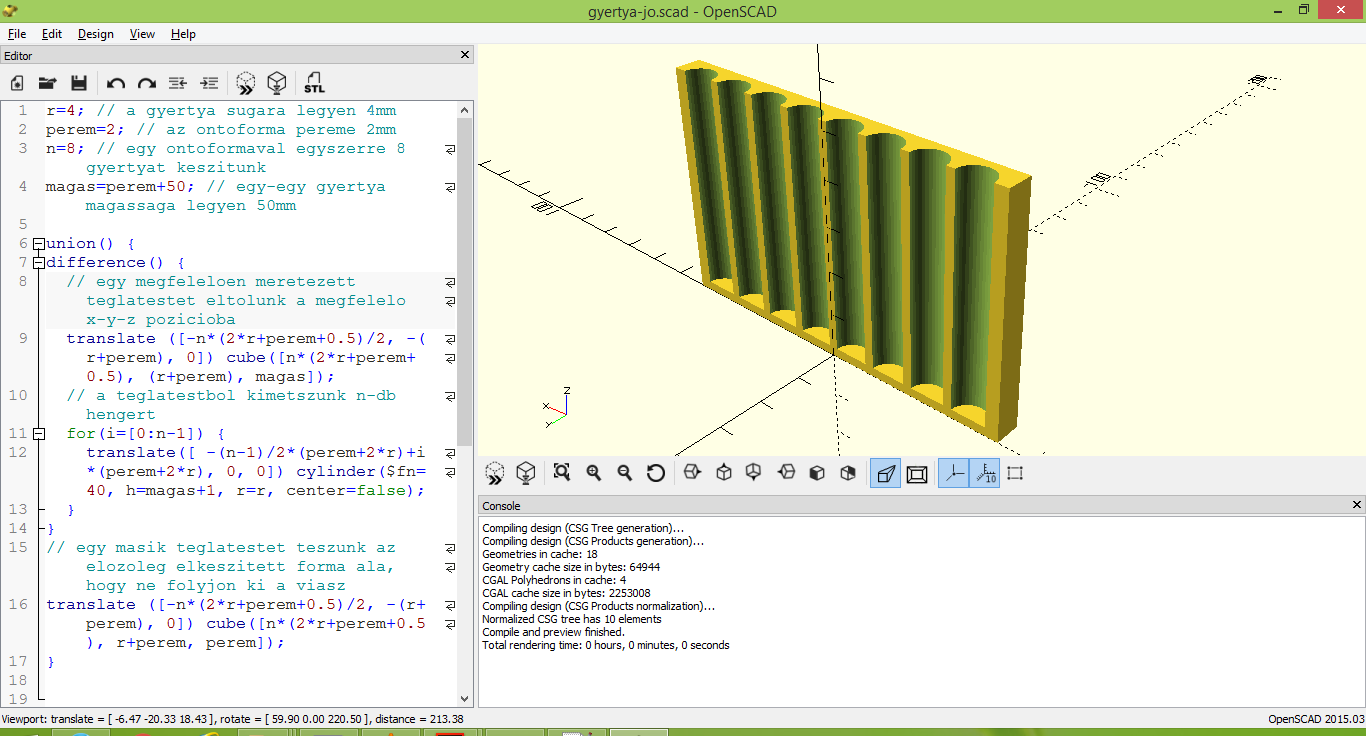Screen dimensions: 1366x736
Task: Click 'Total rendering time' console line
Action: click(x=606, y=645)
